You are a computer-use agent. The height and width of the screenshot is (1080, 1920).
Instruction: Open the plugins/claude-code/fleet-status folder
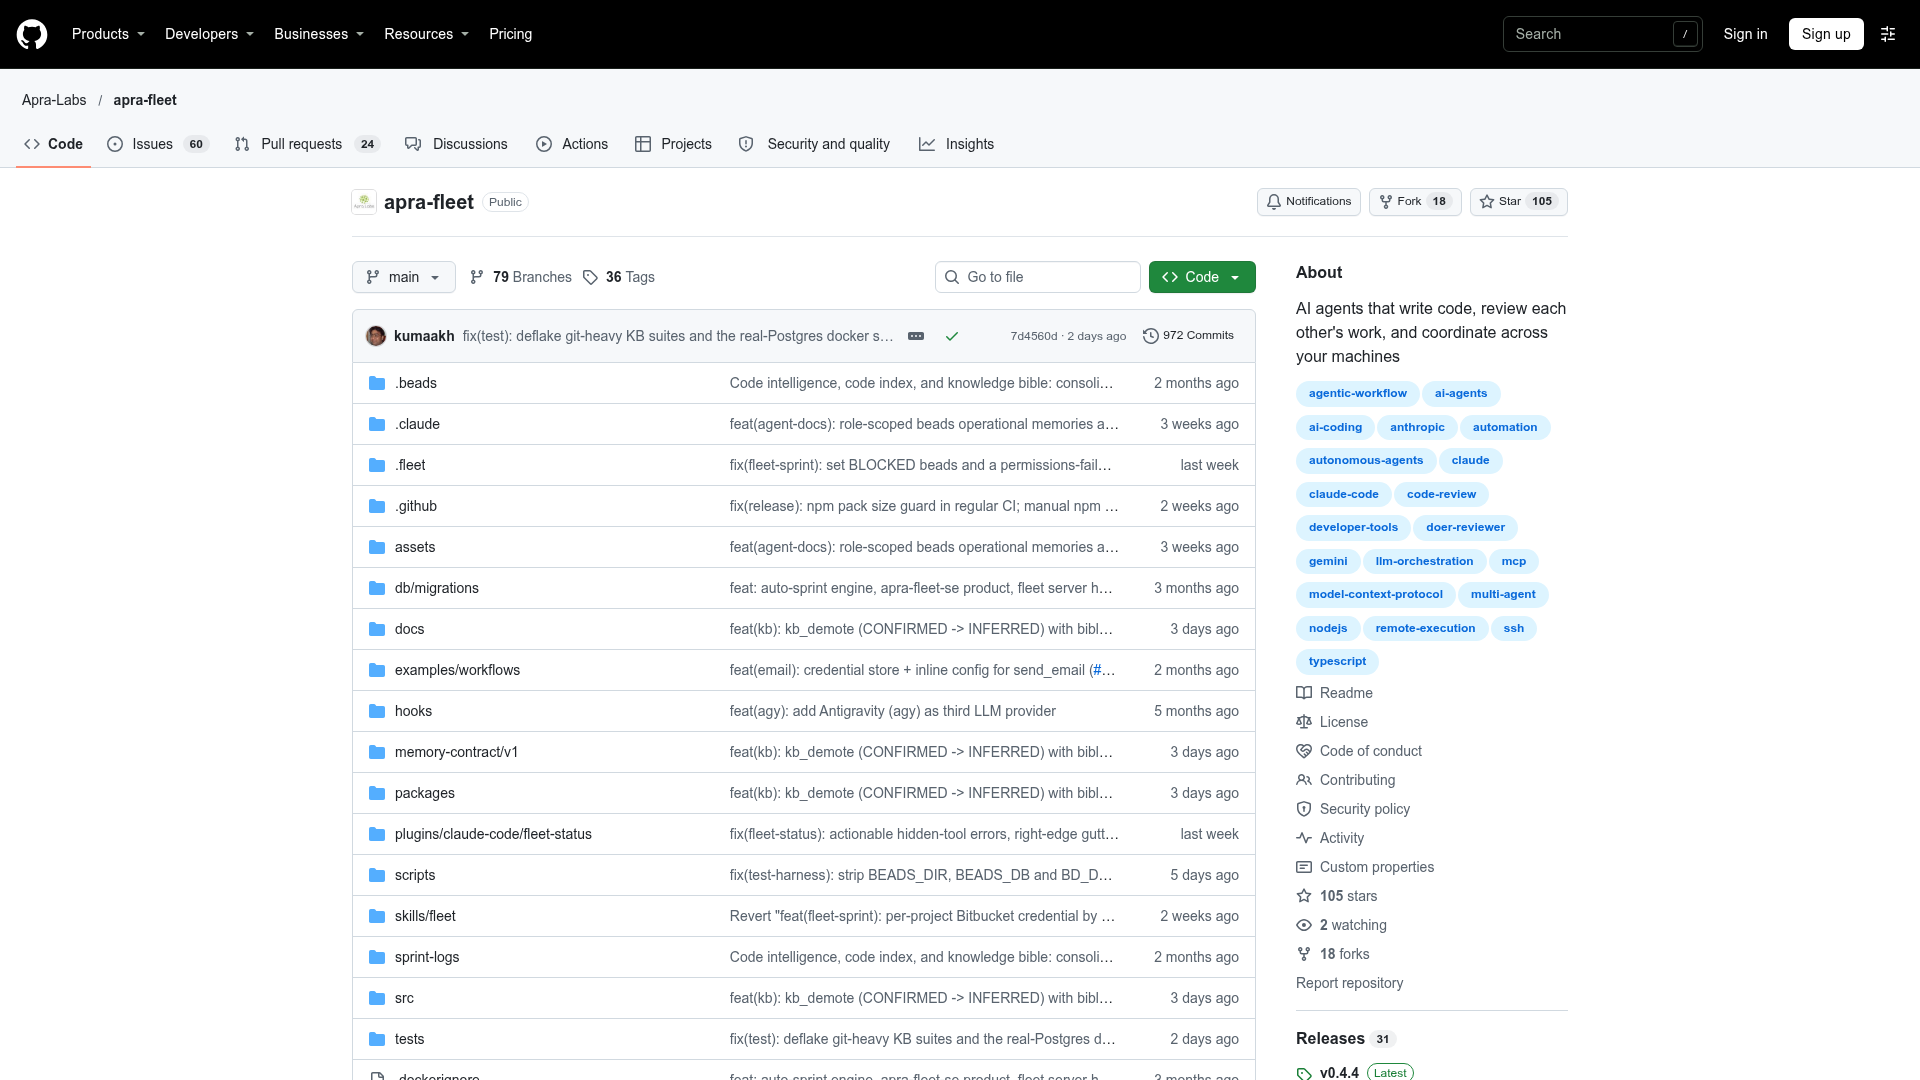[493, 834]
